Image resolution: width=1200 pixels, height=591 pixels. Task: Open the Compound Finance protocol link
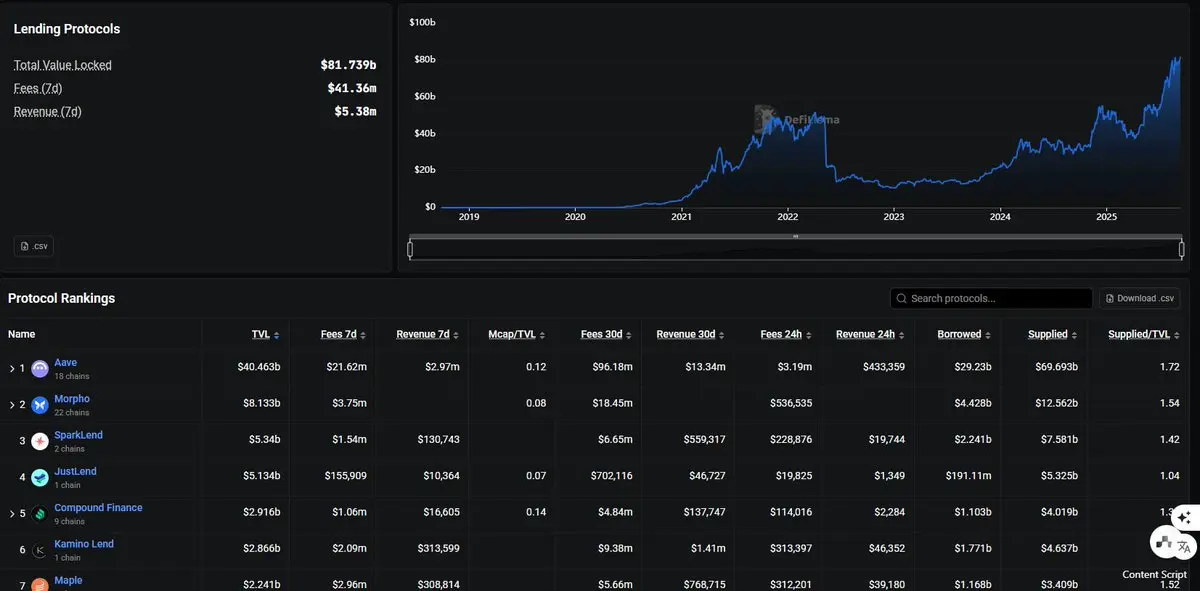click(x=98, y=508)
